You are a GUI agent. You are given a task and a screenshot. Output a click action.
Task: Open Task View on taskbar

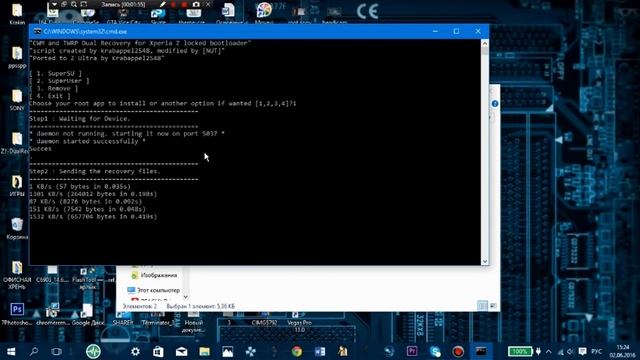click(56, 351)
